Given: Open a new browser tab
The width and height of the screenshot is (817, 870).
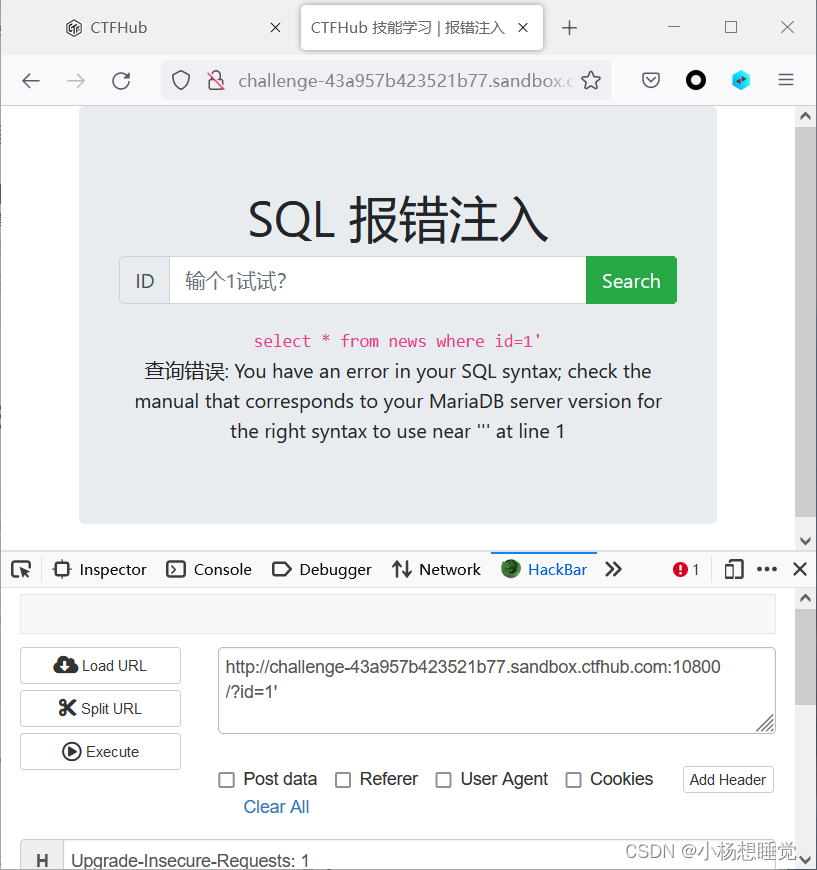Looking at the screenshot, I should (569, 28).
